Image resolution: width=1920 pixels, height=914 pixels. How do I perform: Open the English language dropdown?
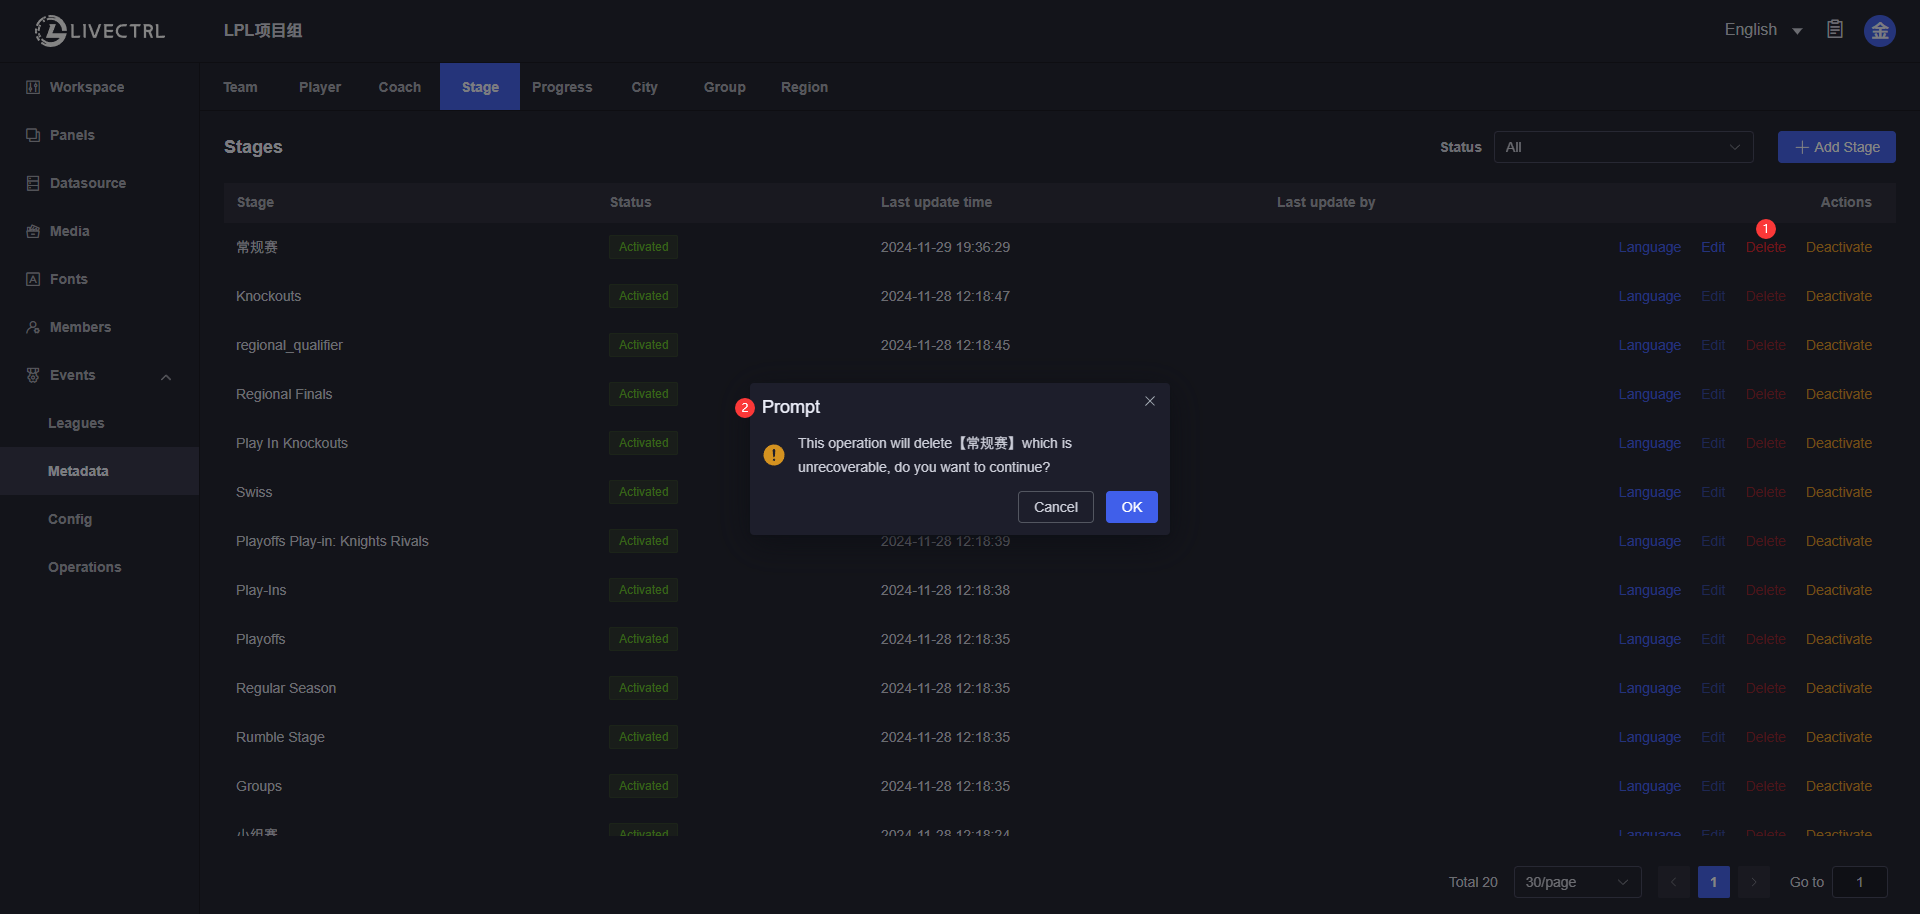click(1763, 30)
